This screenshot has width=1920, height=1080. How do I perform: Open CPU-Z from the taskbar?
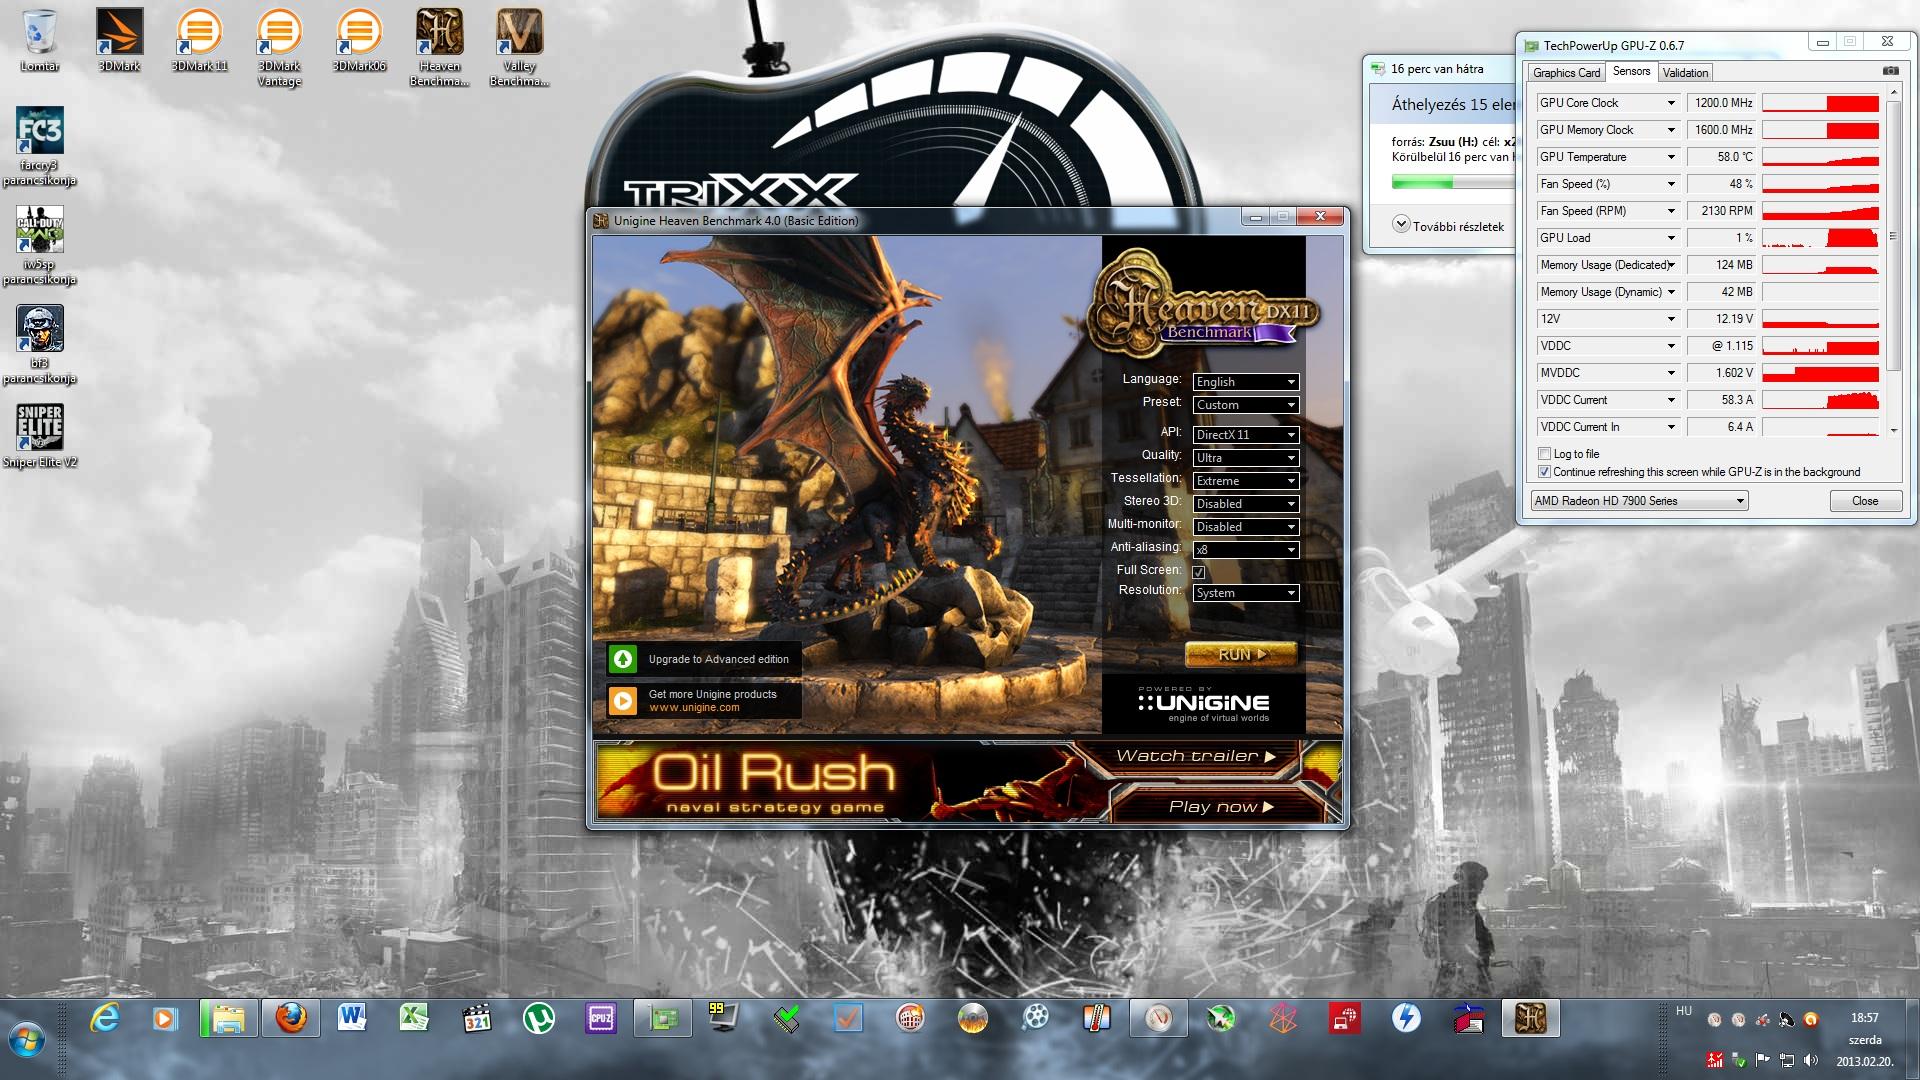coord(601,1019)
